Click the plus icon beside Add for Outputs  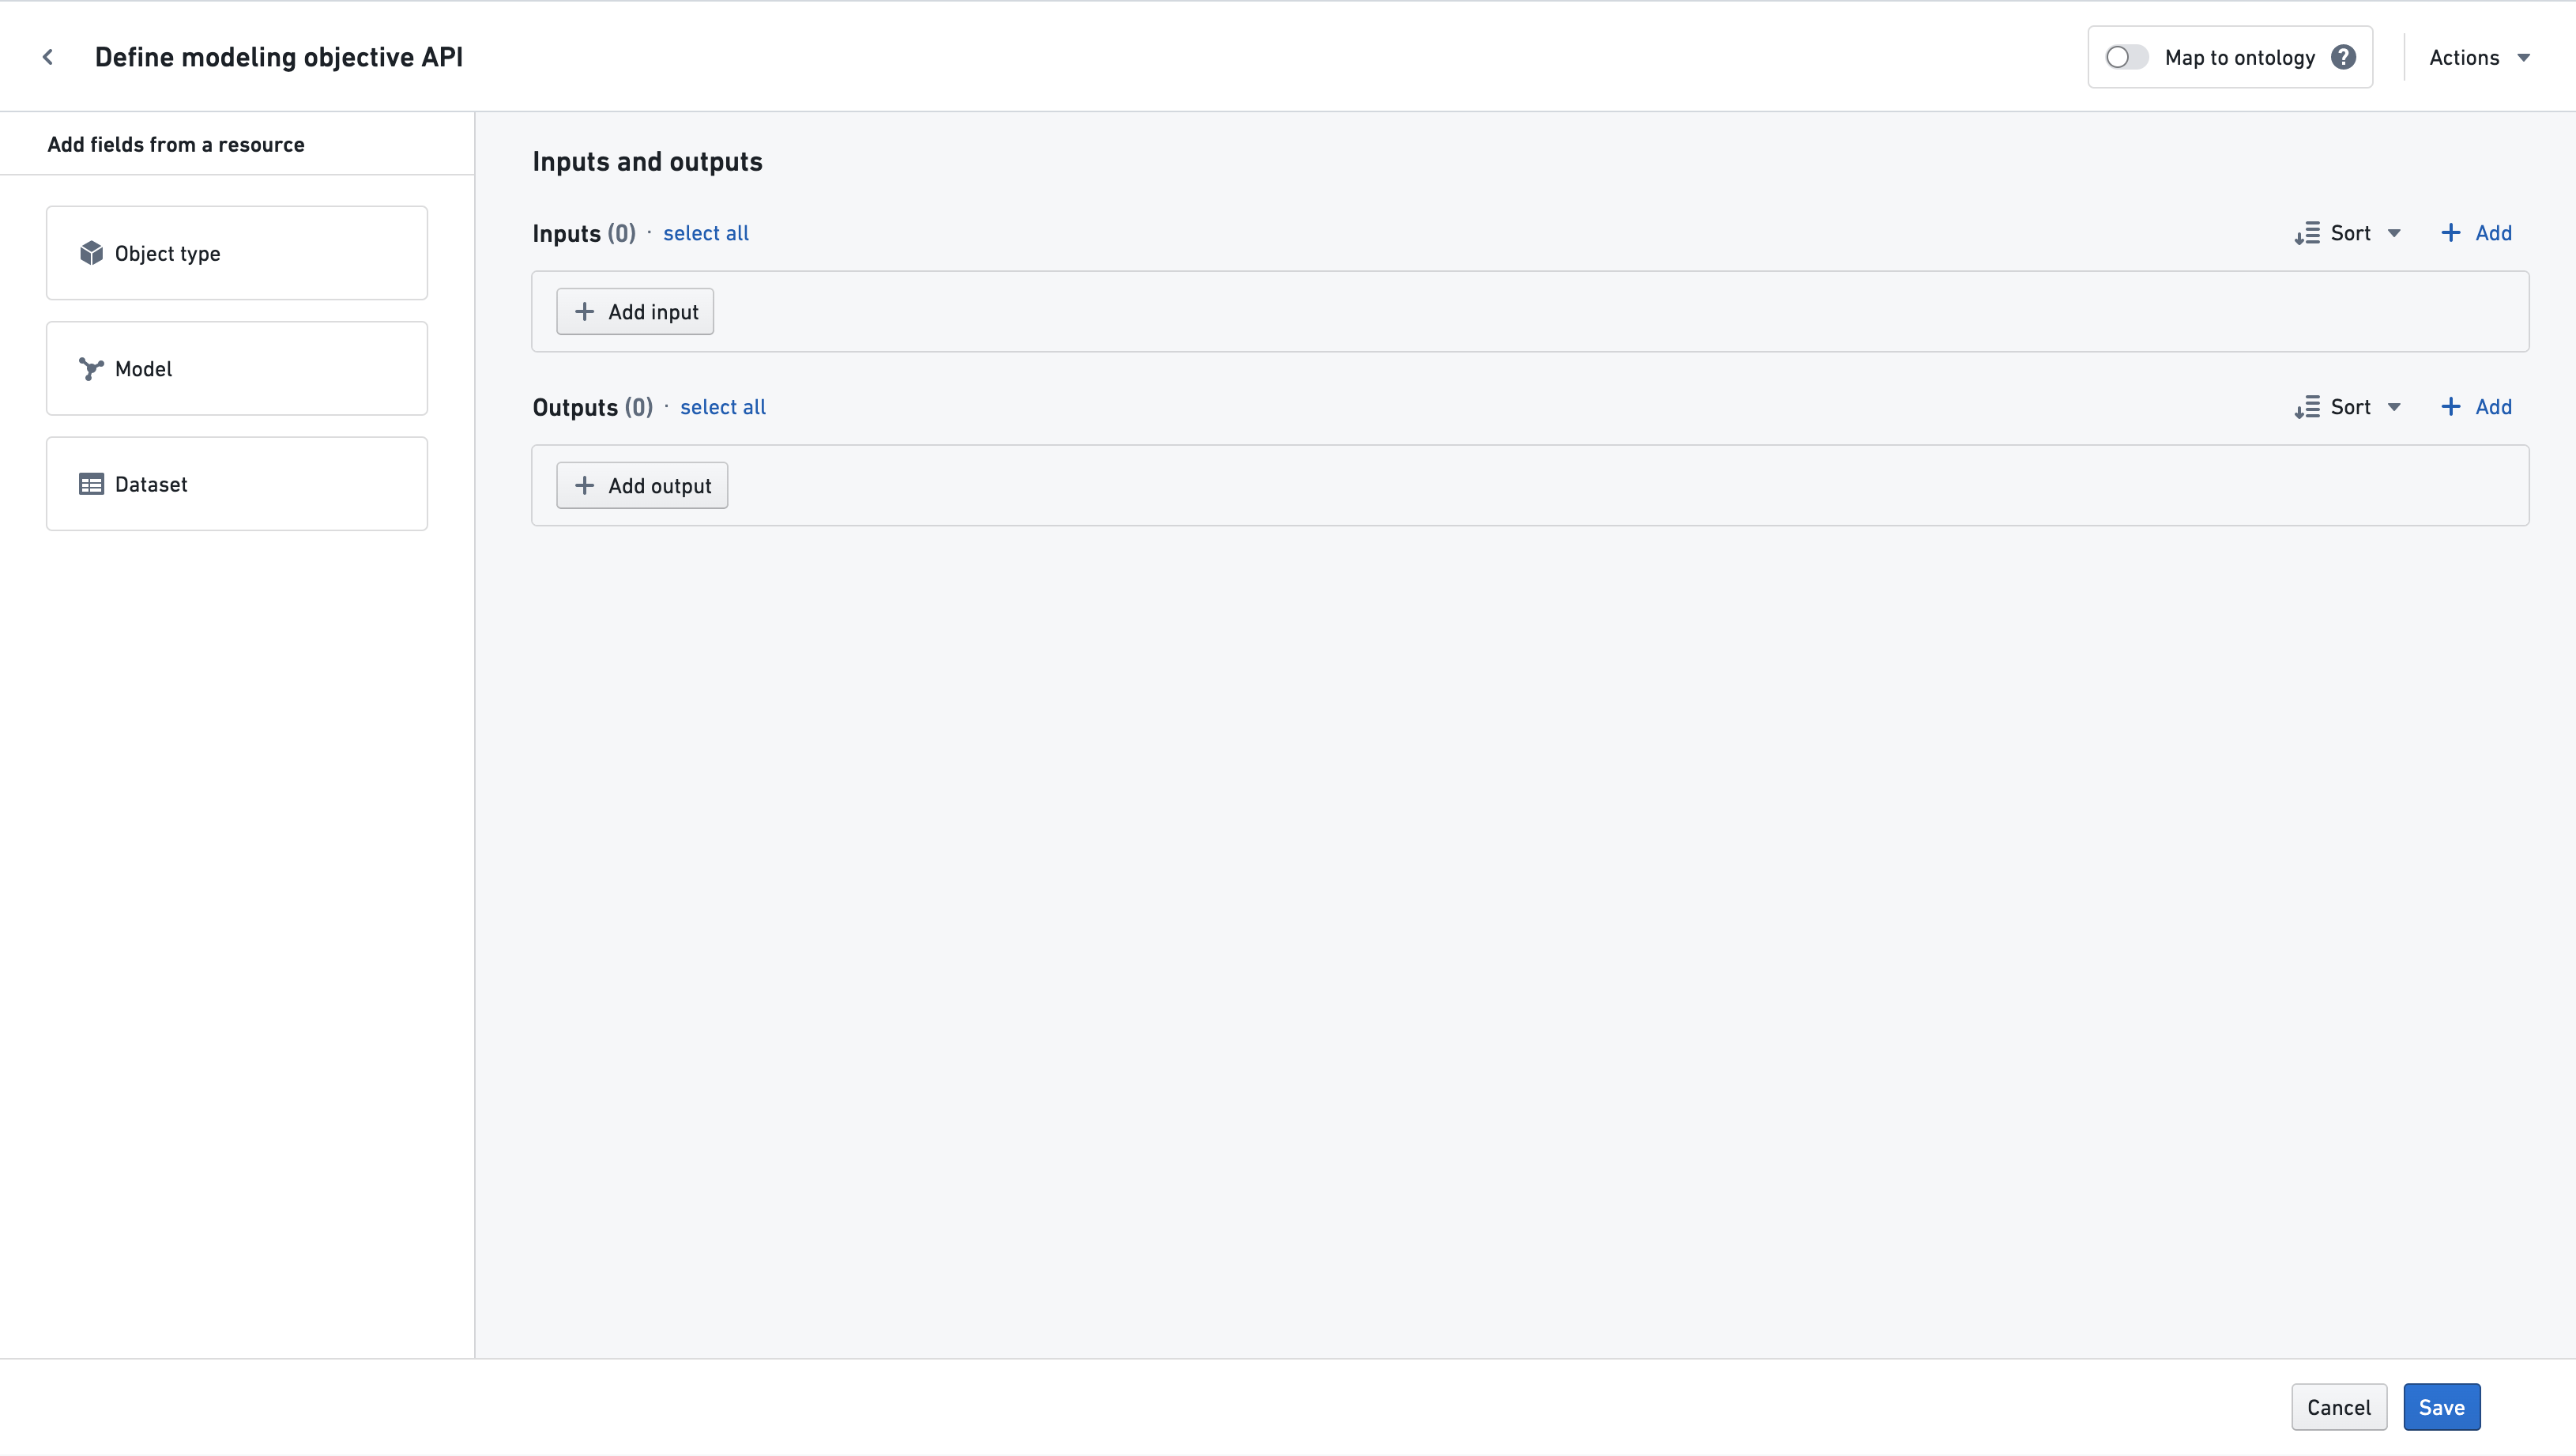tap(2450, 407)
